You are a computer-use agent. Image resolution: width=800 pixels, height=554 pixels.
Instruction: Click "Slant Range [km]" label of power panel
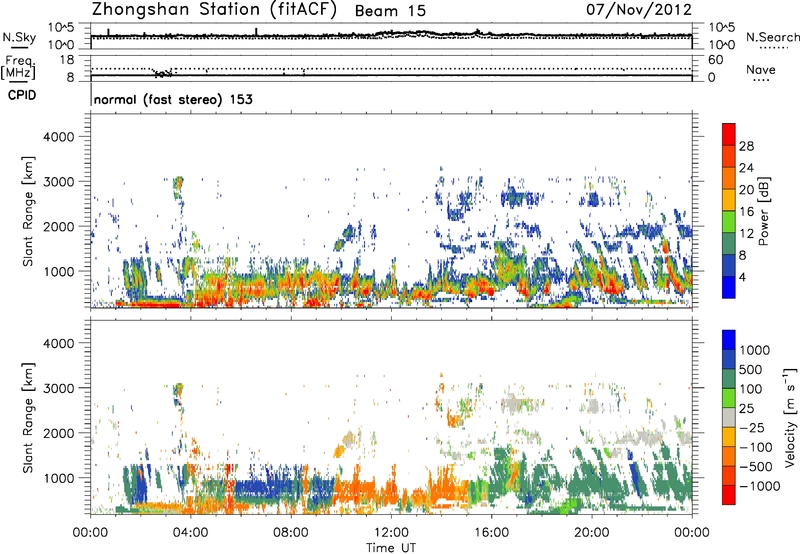[x=28, y=211]
